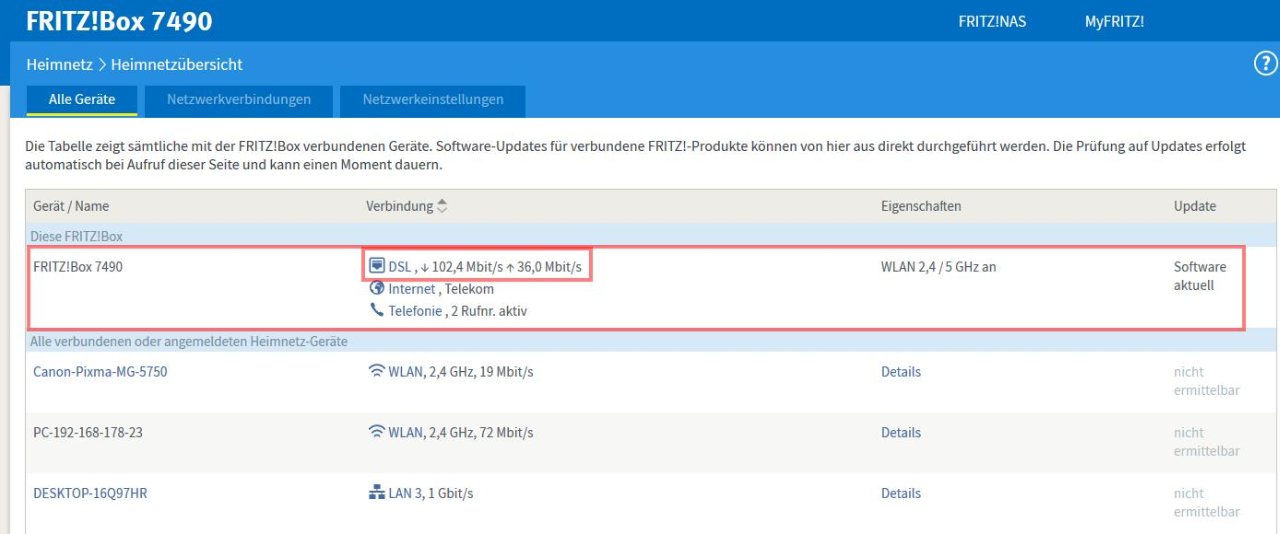This screenshot has width=1280, height=534.
Task: Click WLAN icon for PC-192-168-178-23
Action: coord(377,432)
